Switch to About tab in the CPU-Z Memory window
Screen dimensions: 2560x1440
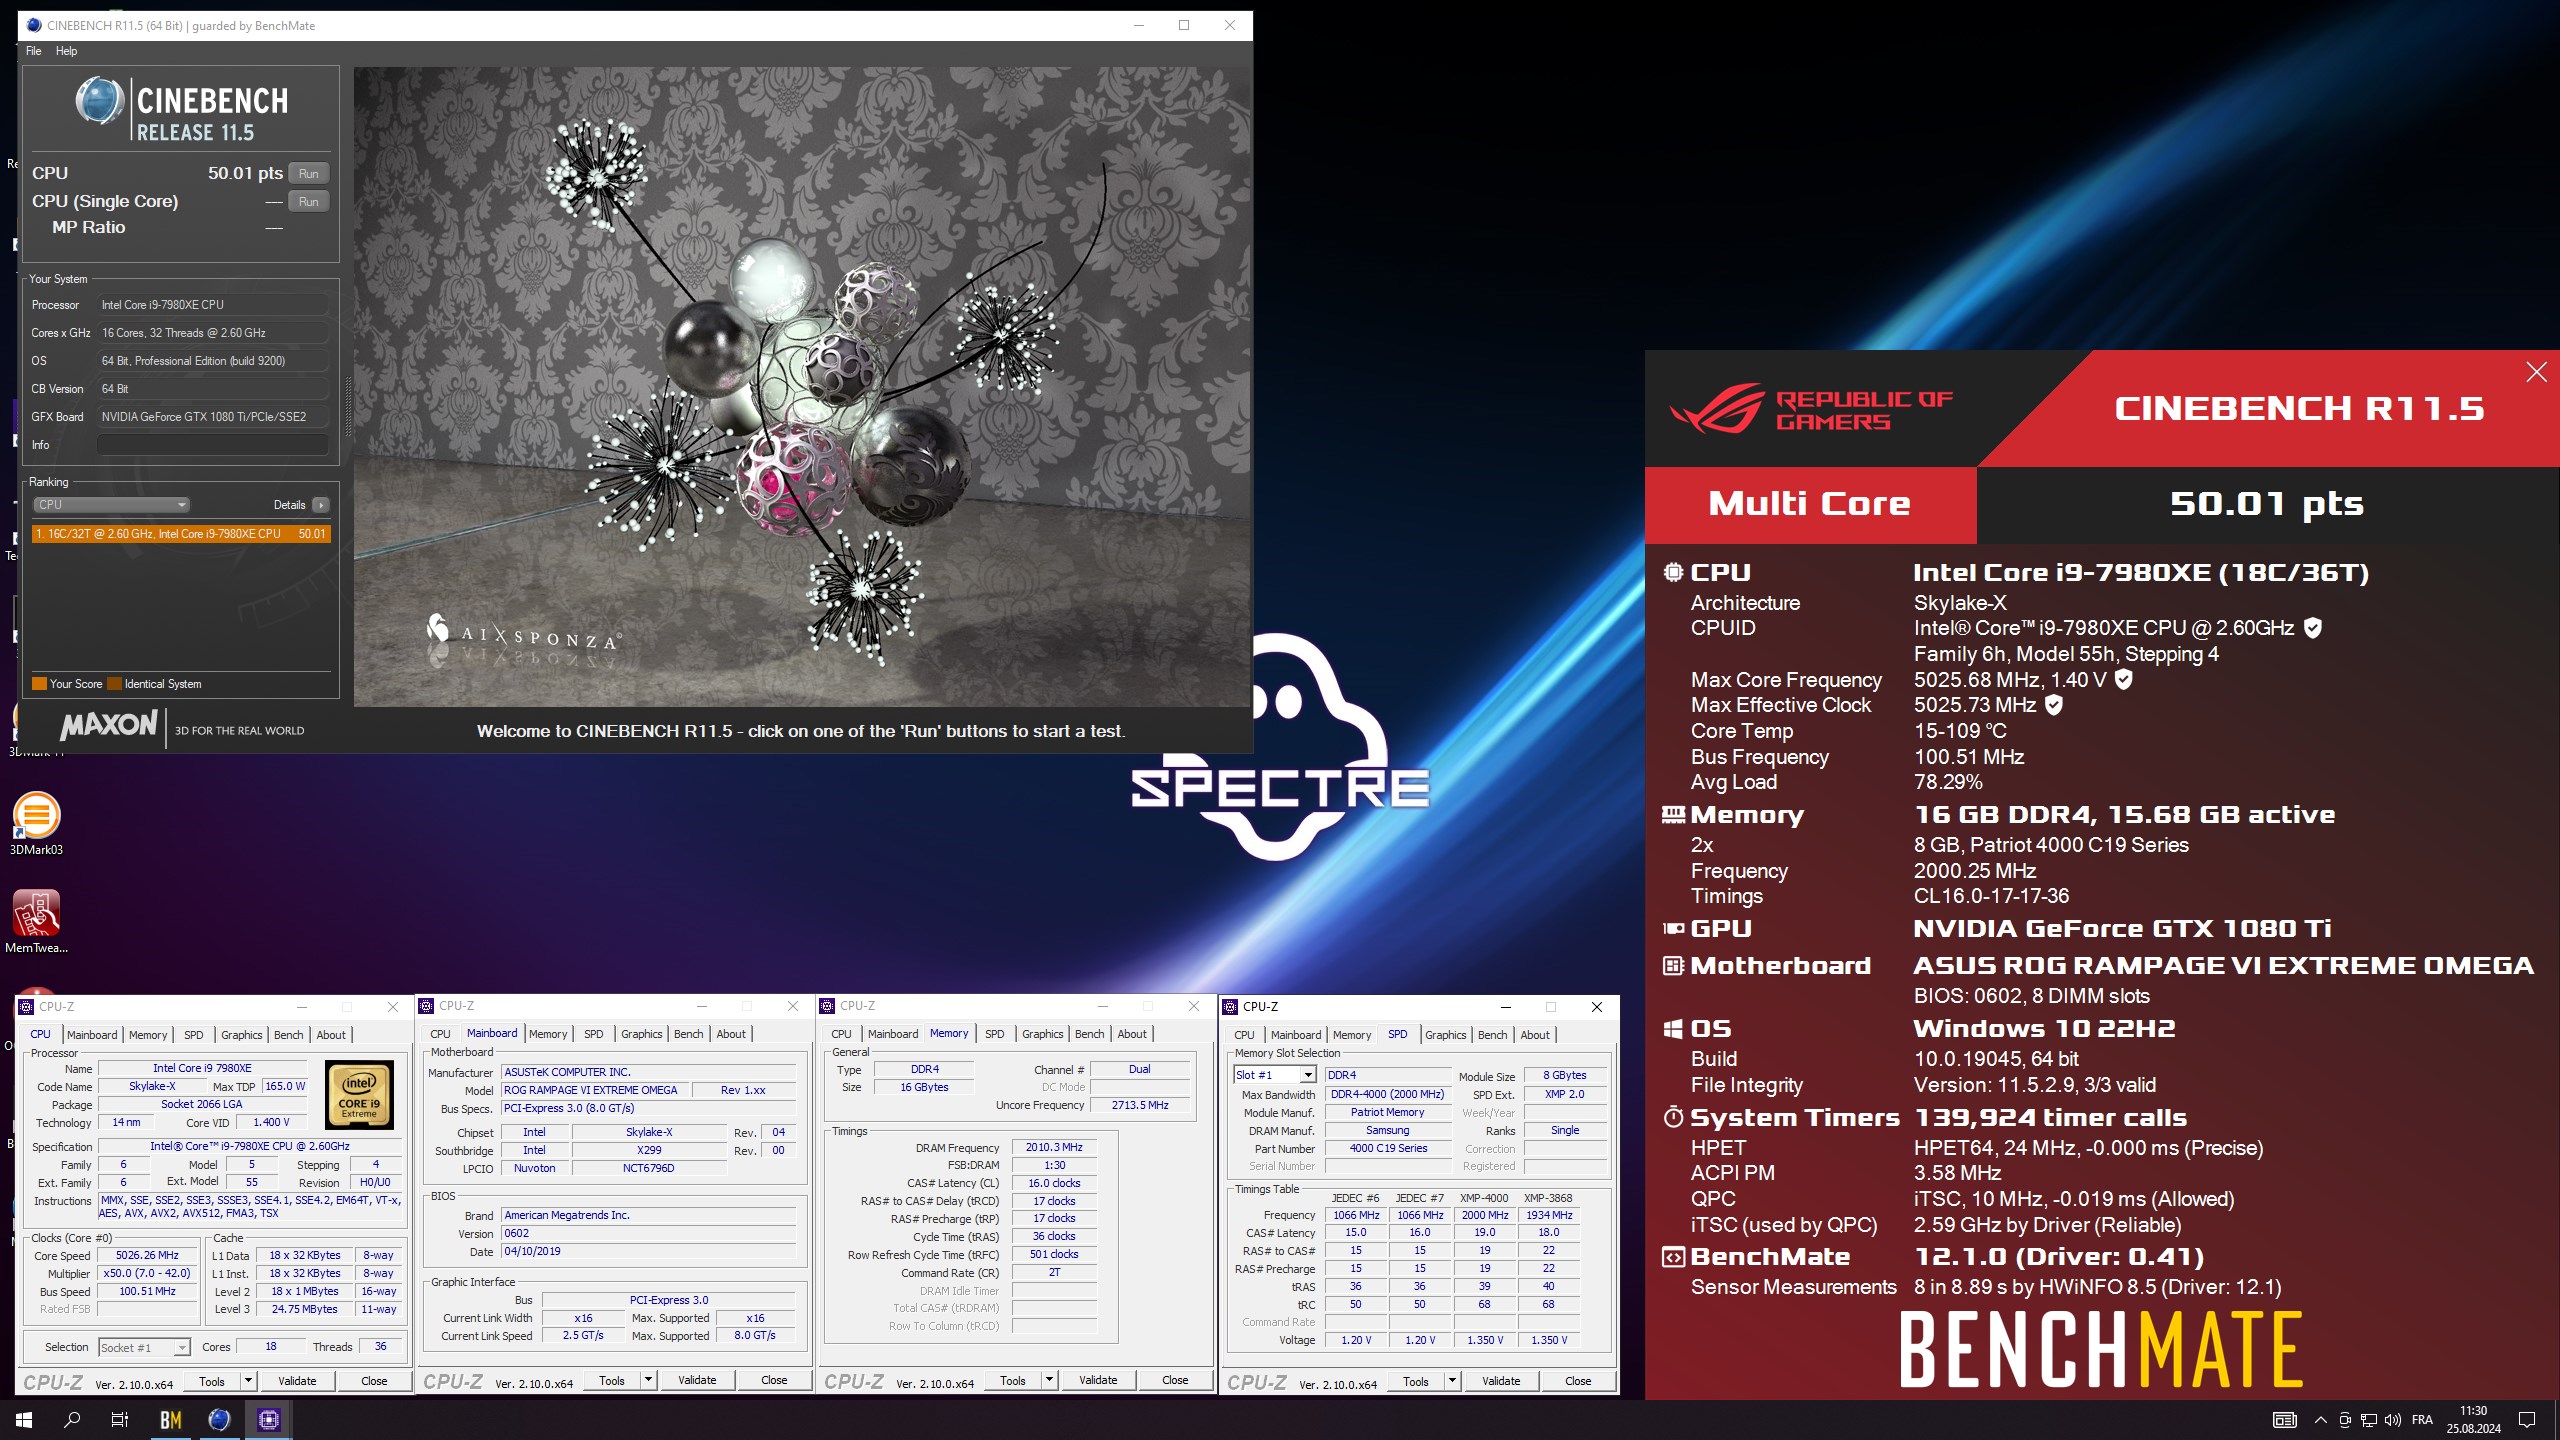pos(1132,1034)
